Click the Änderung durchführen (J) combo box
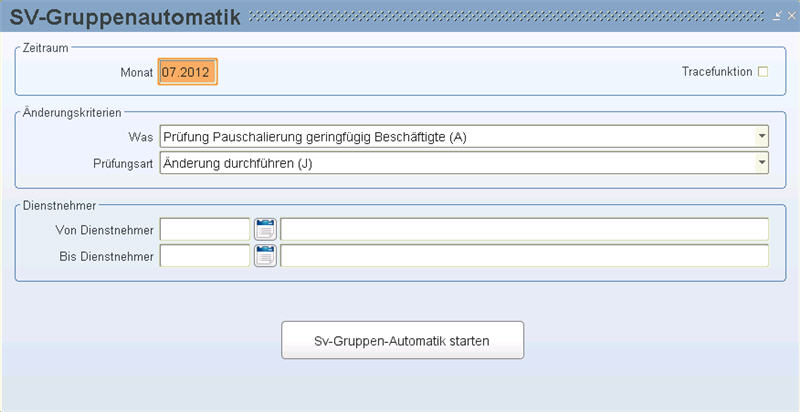This screenshot has height=412, width=800. click(464, 163)
